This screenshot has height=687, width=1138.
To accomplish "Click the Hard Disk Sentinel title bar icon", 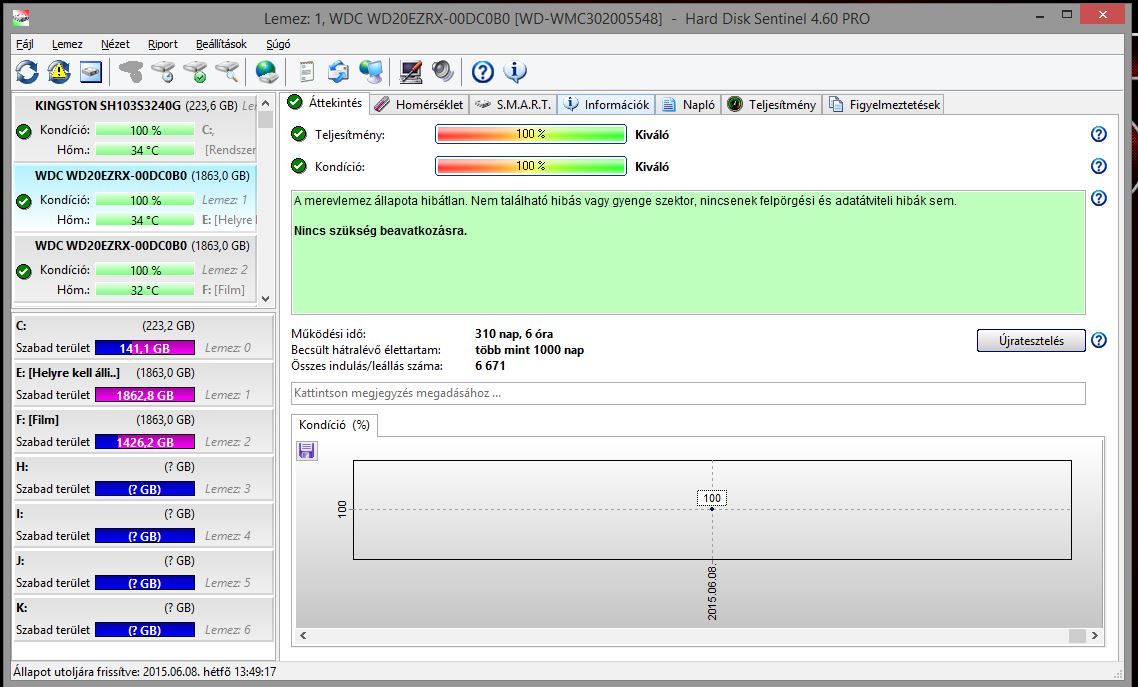I will click(21, 17).
